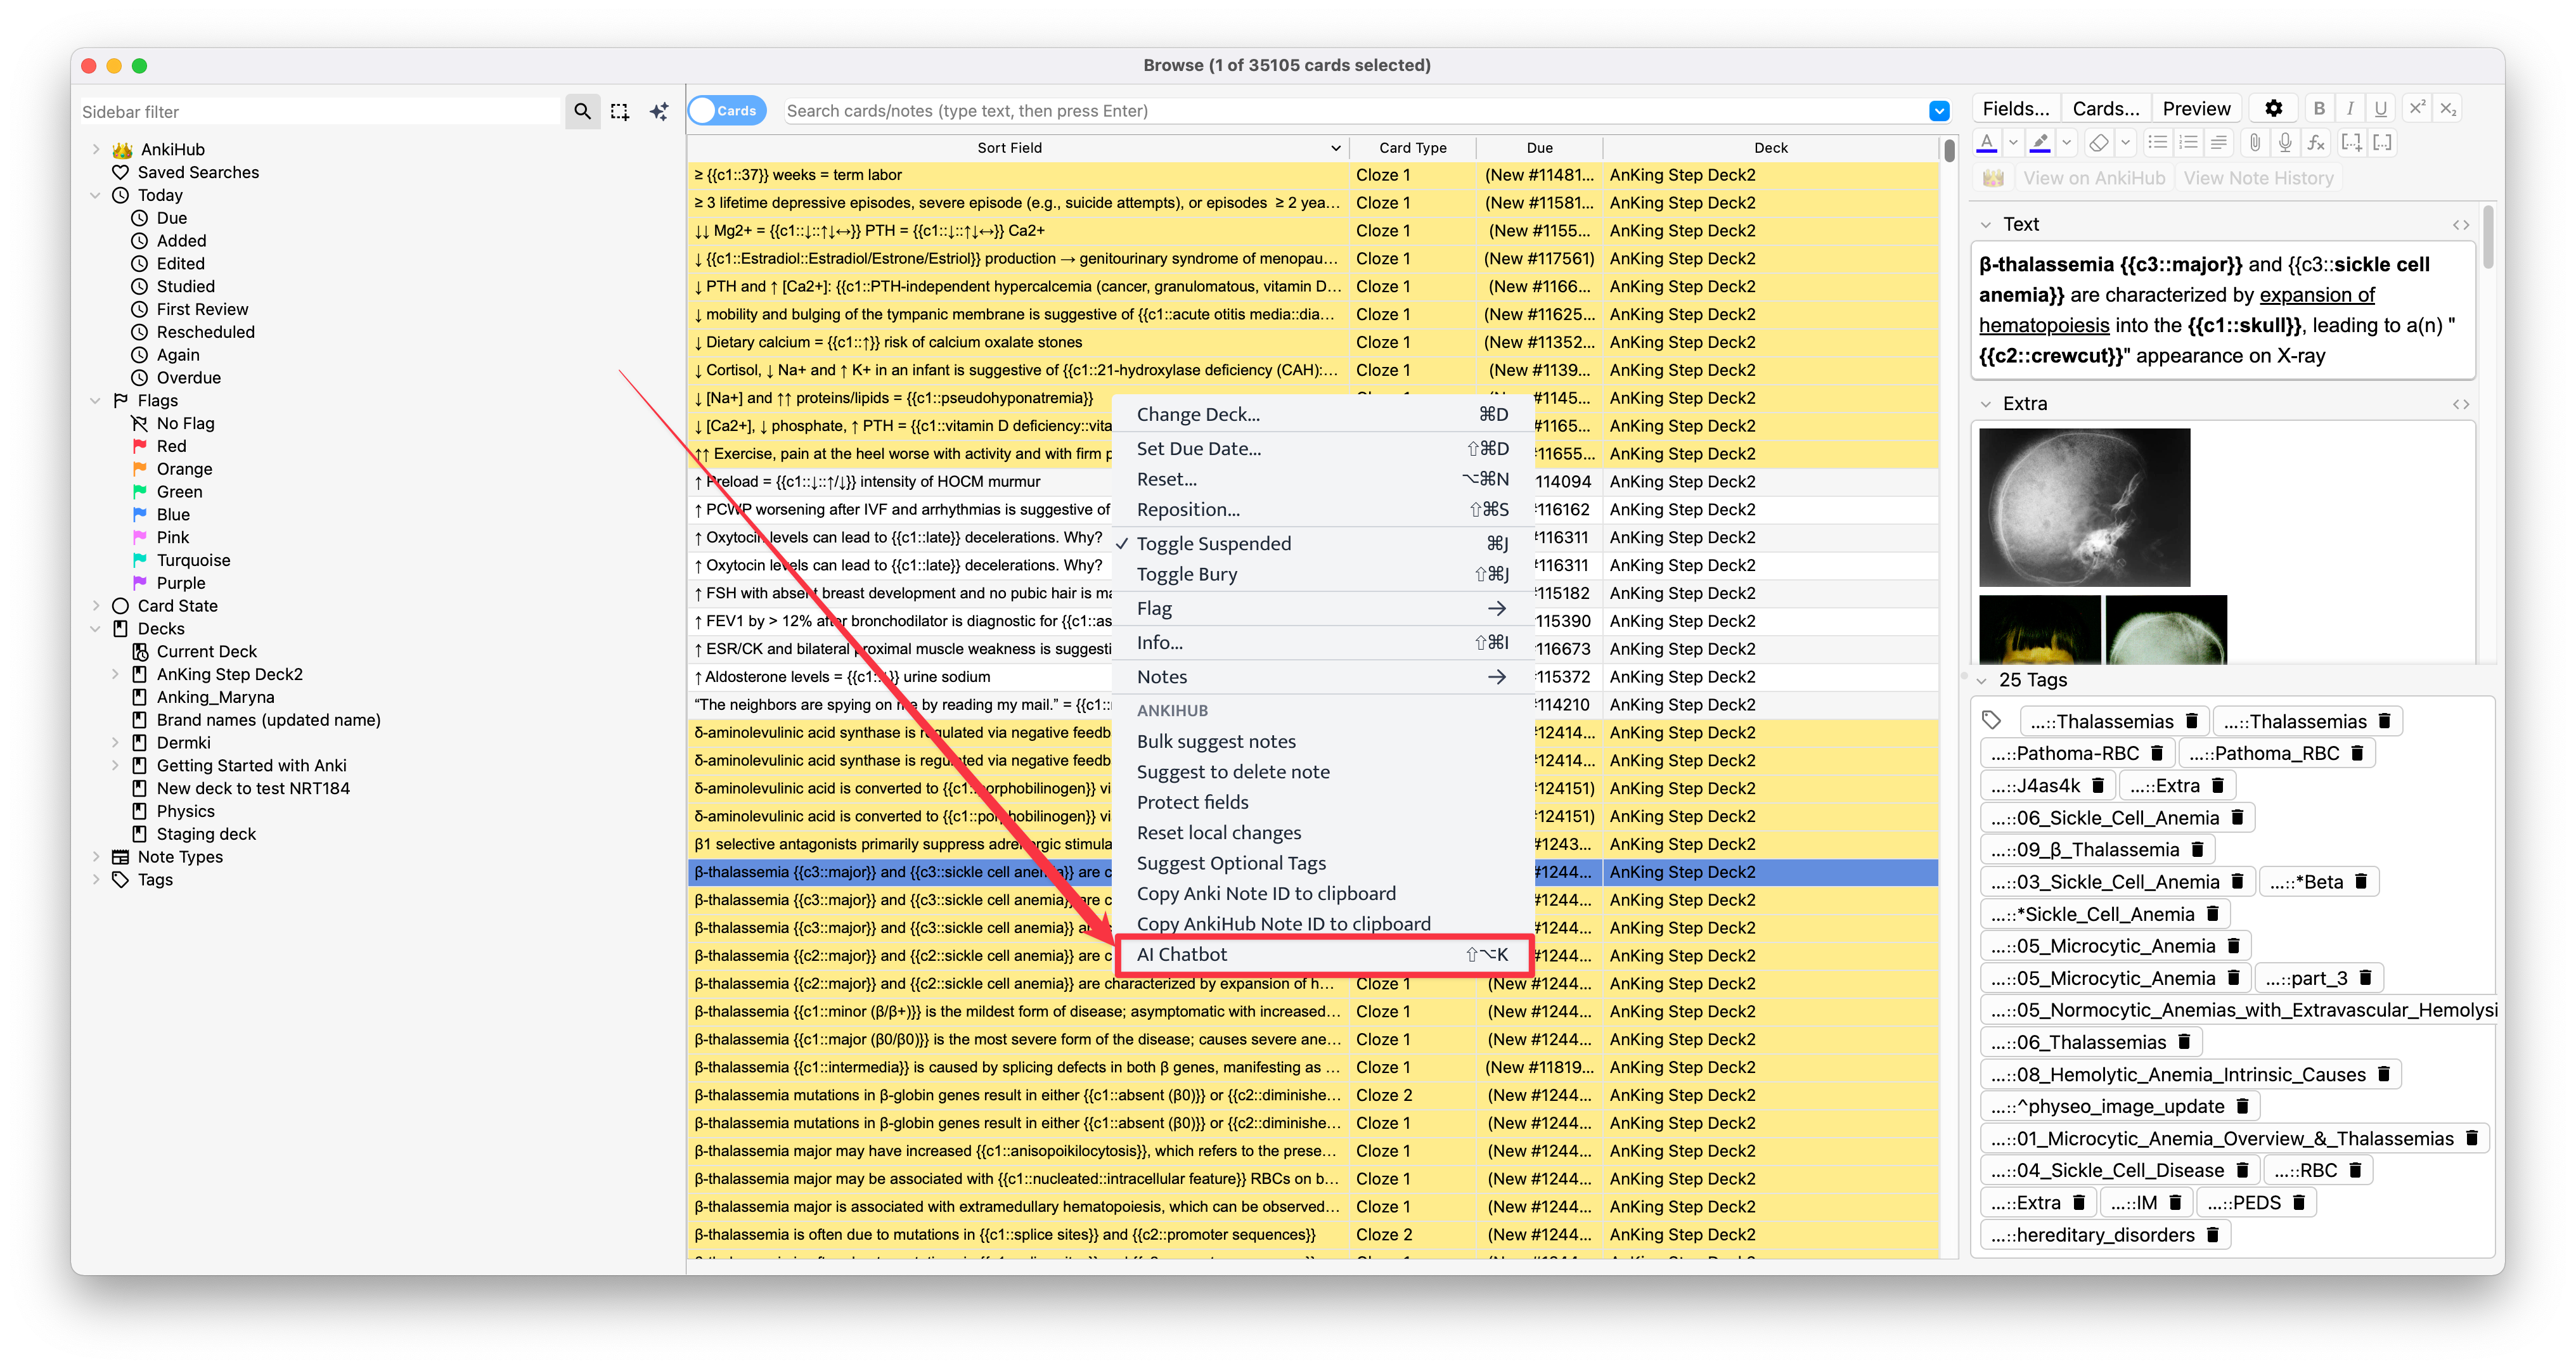The width and height of the screenshot is (2576, 1369).
Task: Click the new cloze deletion bracket icon
Action: click(x=2351, y=143)
